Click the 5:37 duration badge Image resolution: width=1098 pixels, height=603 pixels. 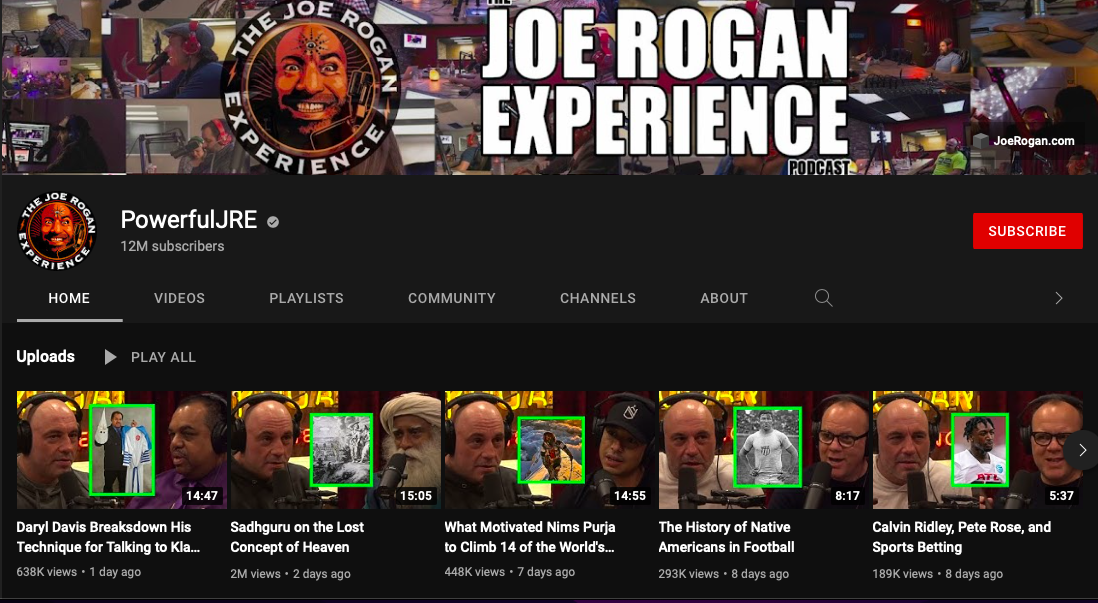coord(1061,496)
